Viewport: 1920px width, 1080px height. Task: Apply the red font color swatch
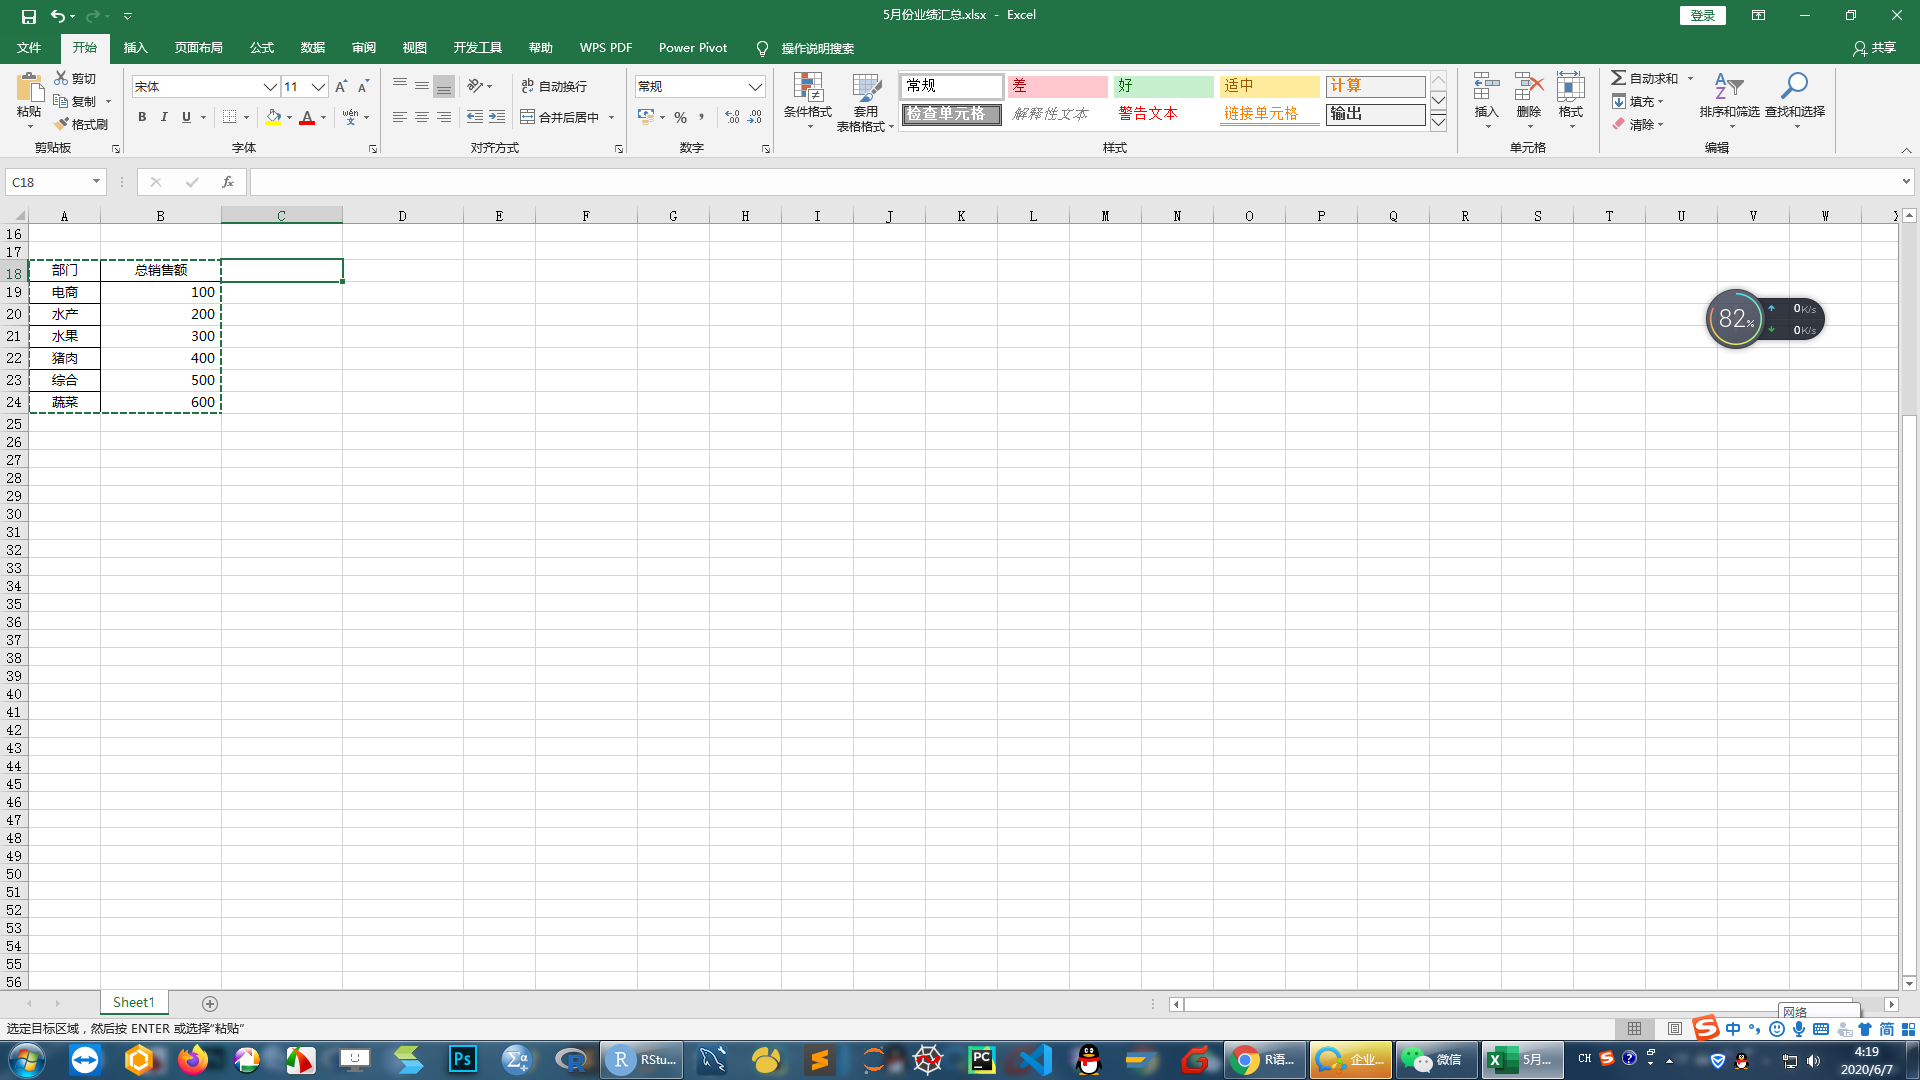307,118
